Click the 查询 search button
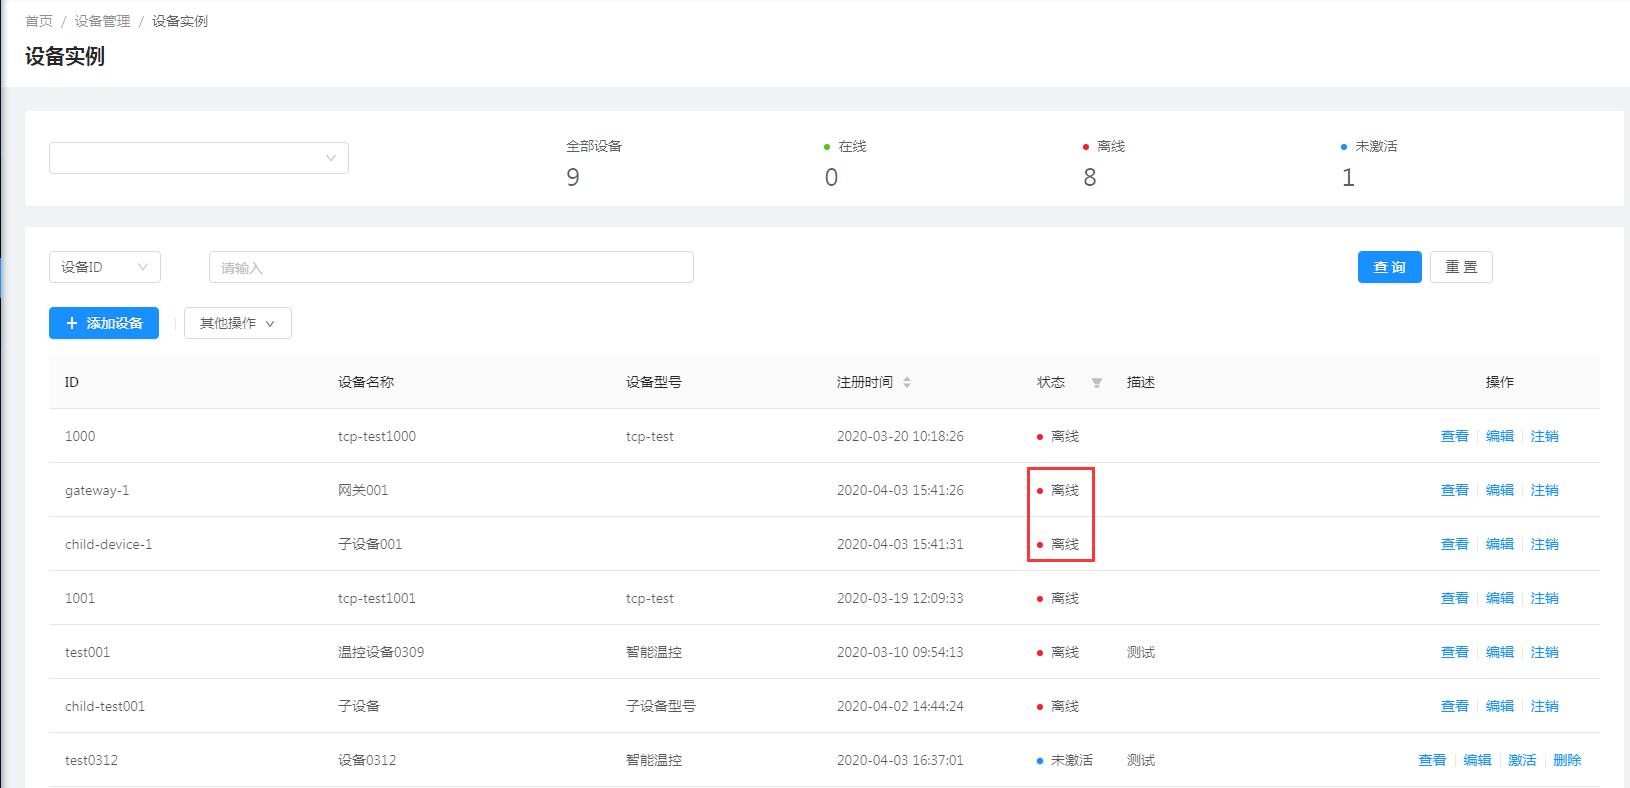The width and height of the screenshot is (1630, 788). point(1389,267)
